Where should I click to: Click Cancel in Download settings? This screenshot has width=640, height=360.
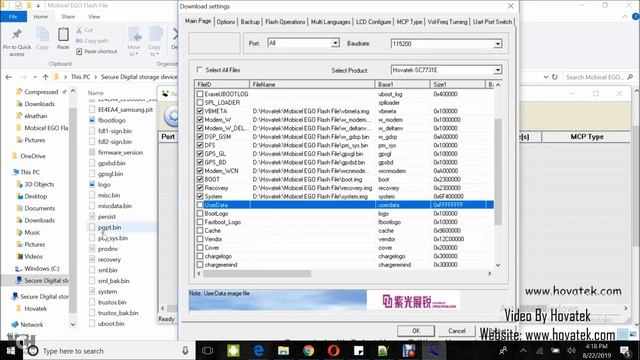click(457, 331)
